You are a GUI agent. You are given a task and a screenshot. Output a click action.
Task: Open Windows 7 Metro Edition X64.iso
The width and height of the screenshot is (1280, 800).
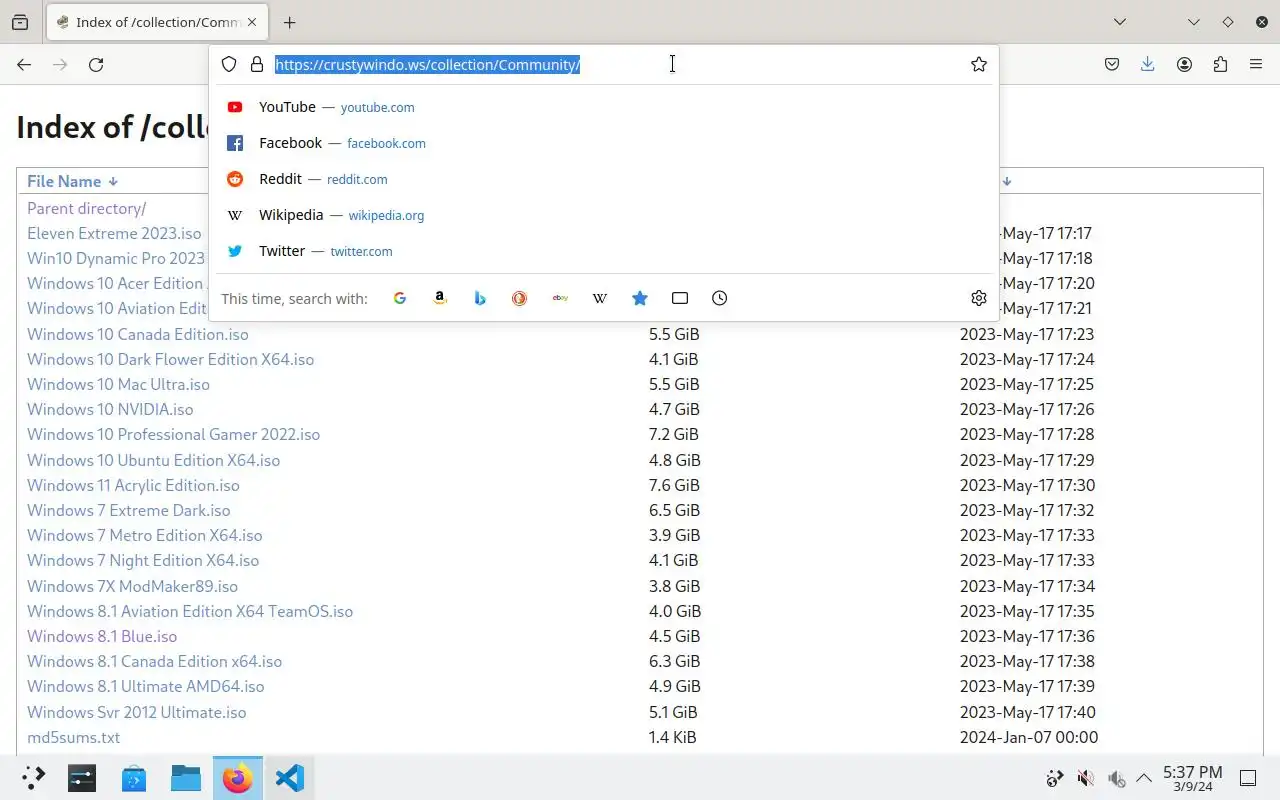click(x=145, y=535)
